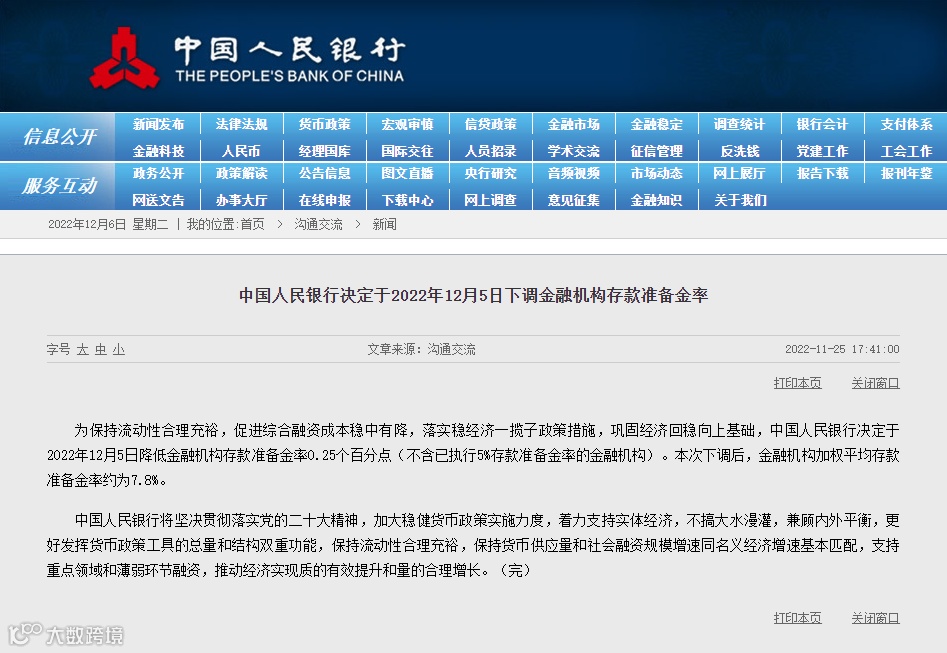Visit 关于我们 page
This screenshot has width=947, height=653.
click(x=740, y=200)
